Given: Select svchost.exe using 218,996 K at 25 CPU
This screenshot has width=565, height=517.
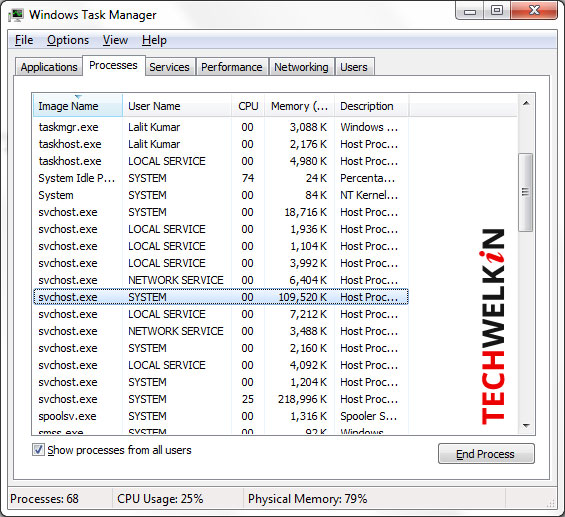Looking at the screenshot, I should coord(221,399).
